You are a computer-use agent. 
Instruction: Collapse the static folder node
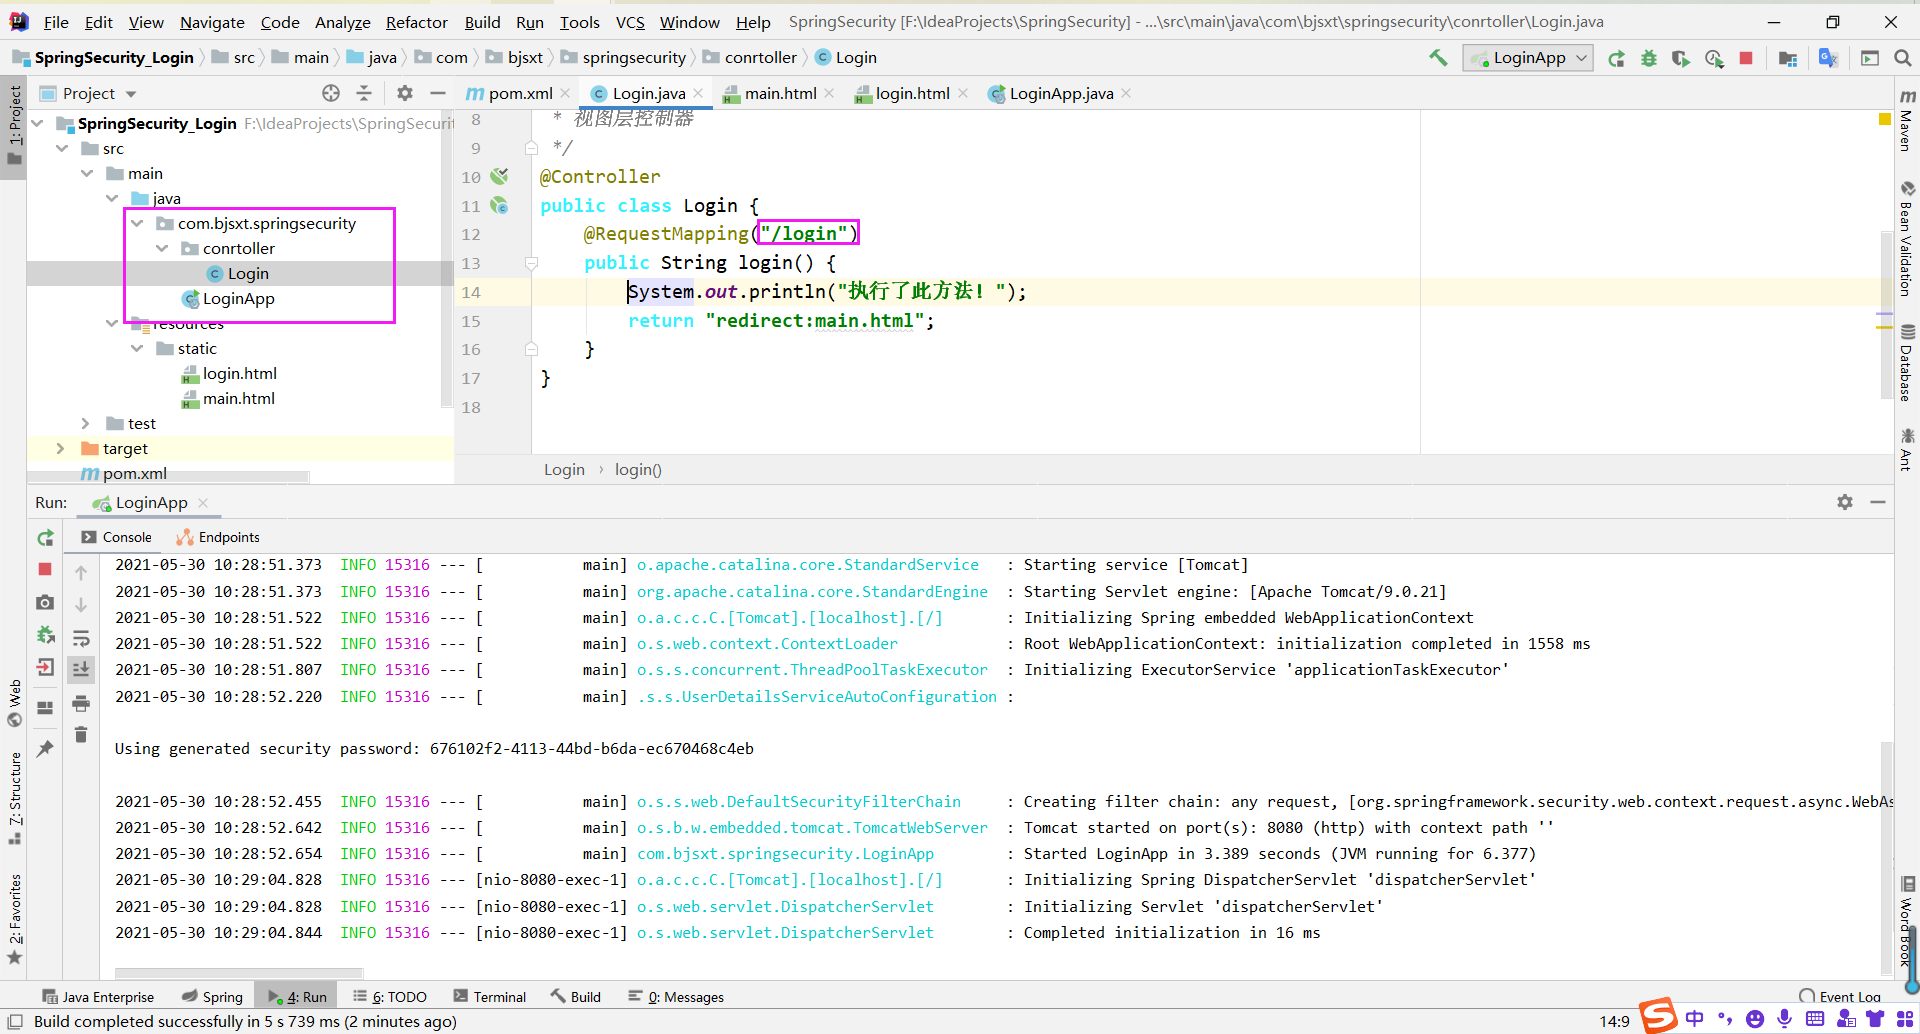coord(137,348)
